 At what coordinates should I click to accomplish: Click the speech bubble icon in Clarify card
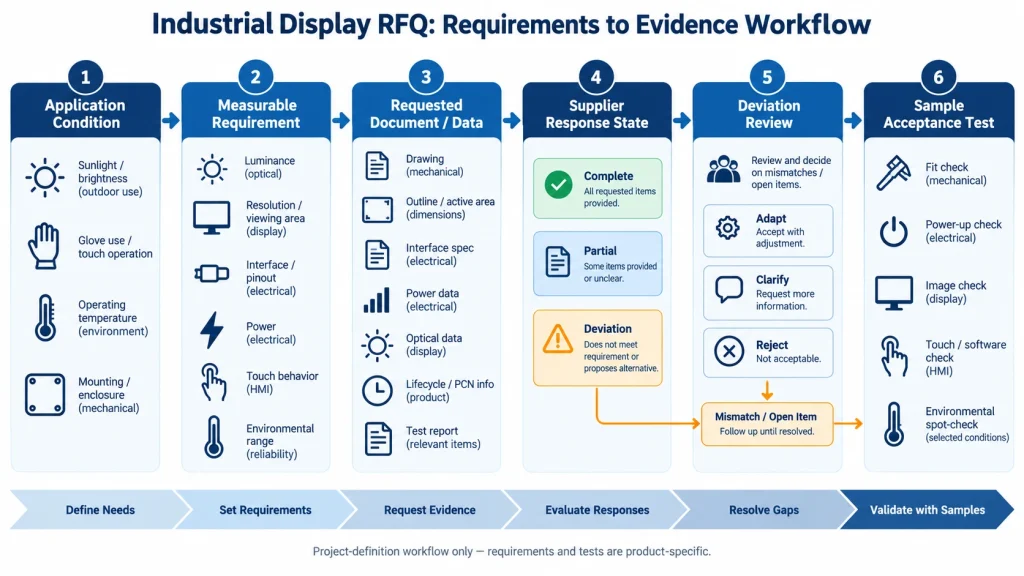point(729,289)
